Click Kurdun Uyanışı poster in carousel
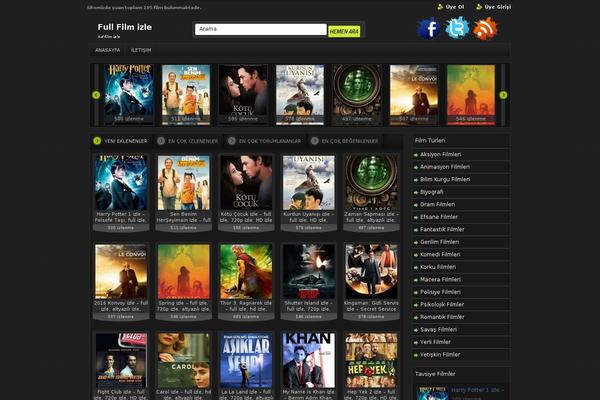 (x=300, y=95)
